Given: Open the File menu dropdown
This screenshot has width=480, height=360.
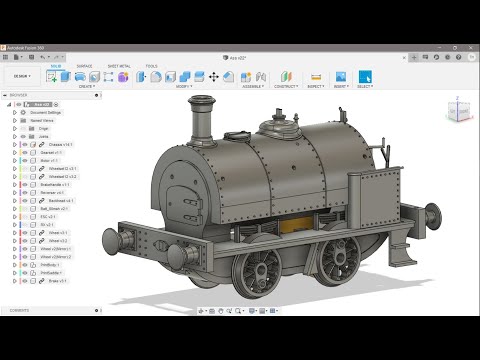Looking at the screenshot, I should tap(18, 57).
